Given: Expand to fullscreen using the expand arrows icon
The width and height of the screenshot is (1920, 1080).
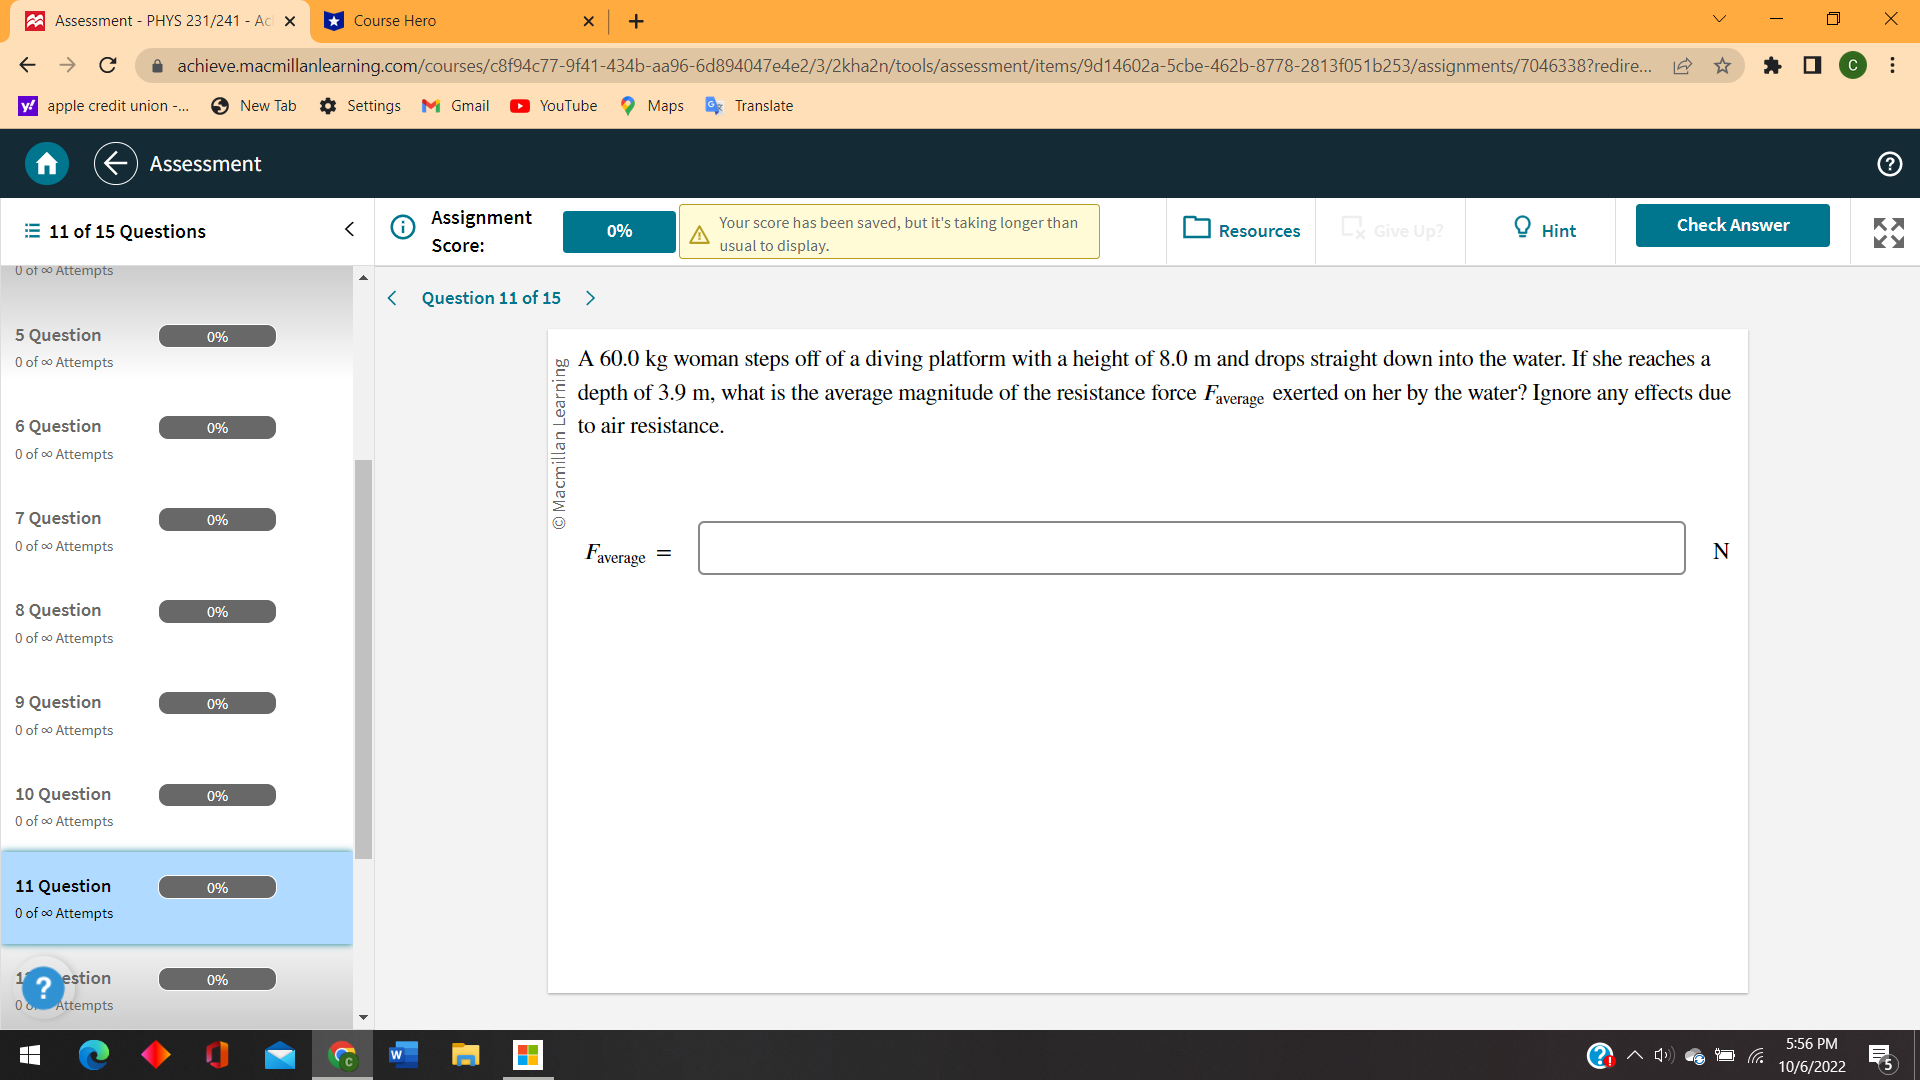Looking at the screenshot, I should pyautogui.click(x=1888, y=232).
